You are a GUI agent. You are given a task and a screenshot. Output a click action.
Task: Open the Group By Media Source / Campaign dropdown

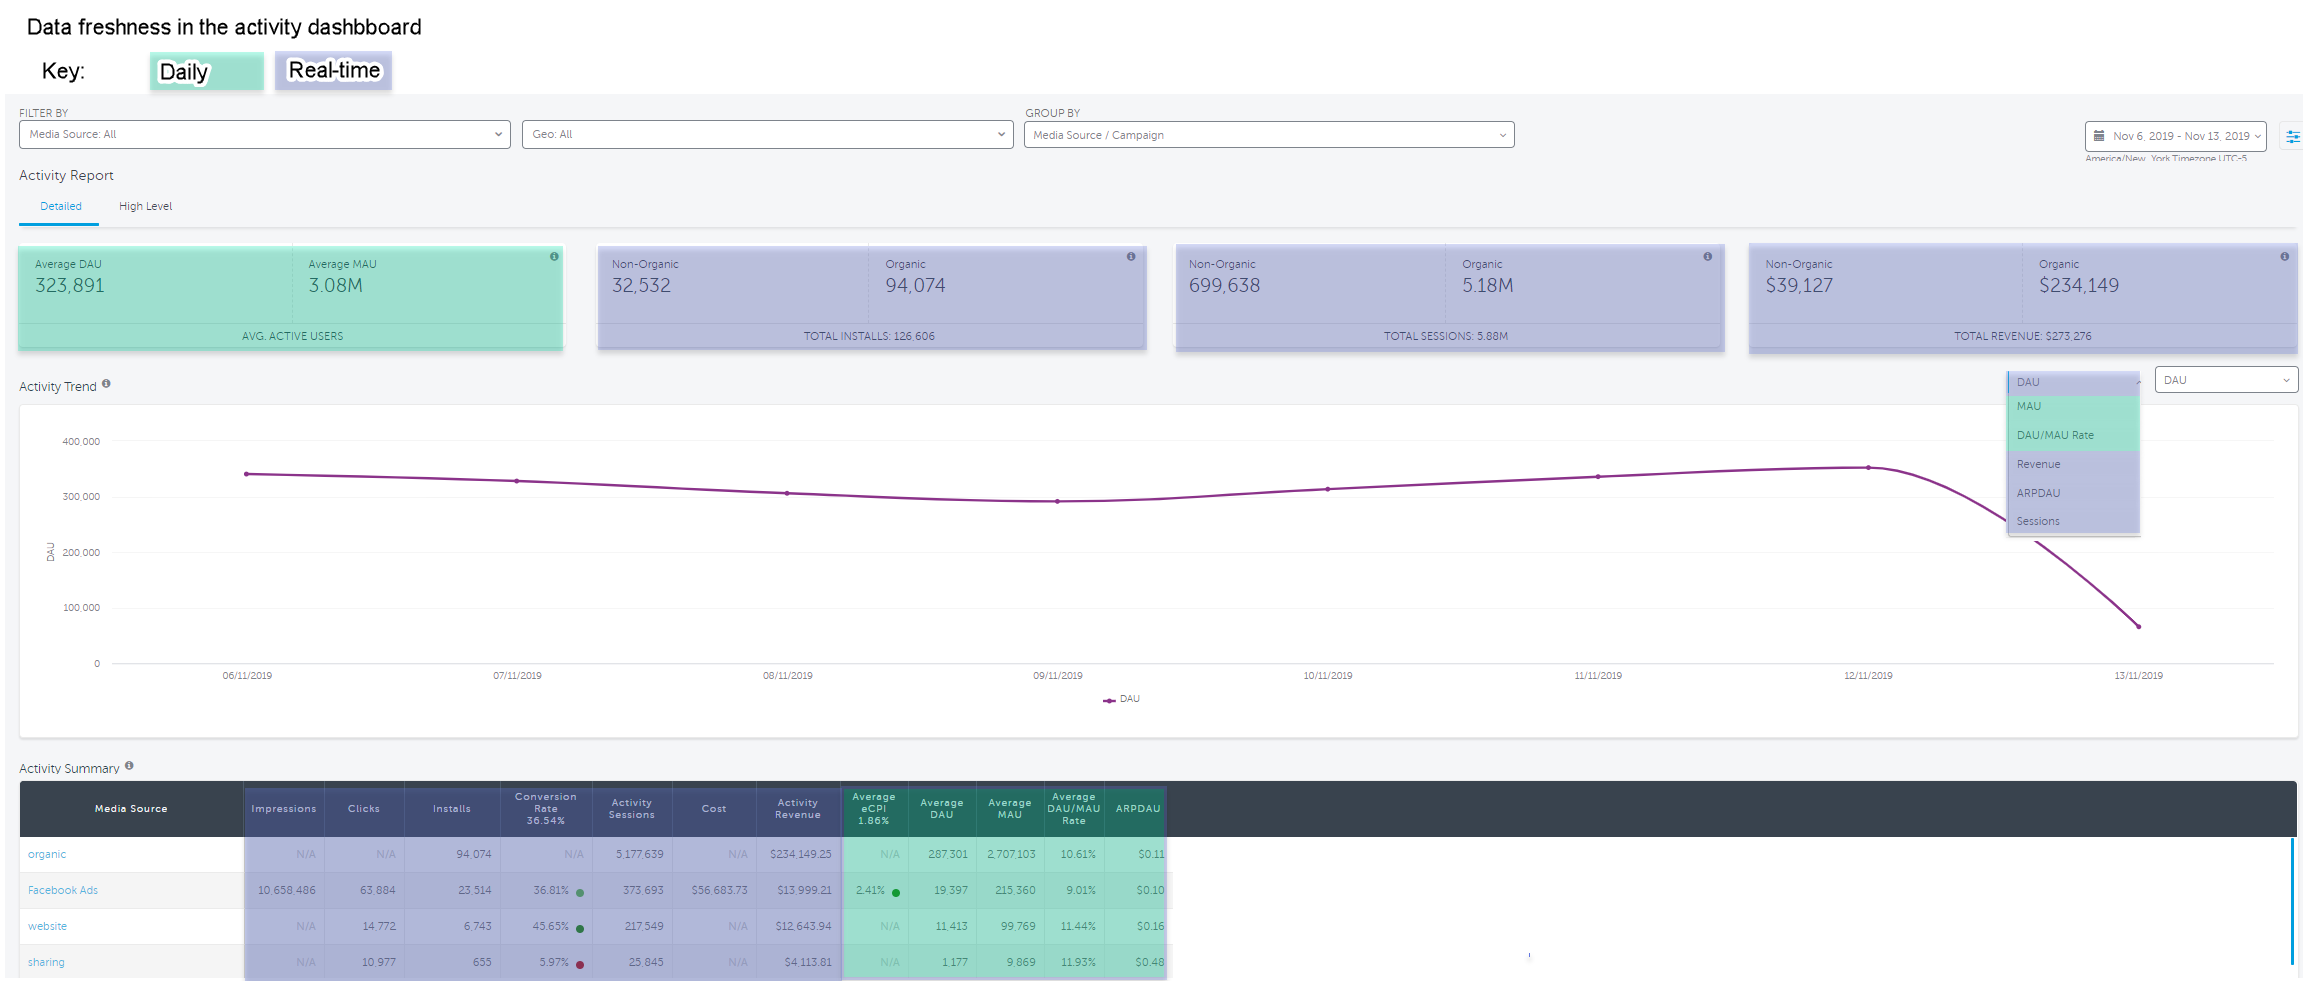1268,135
